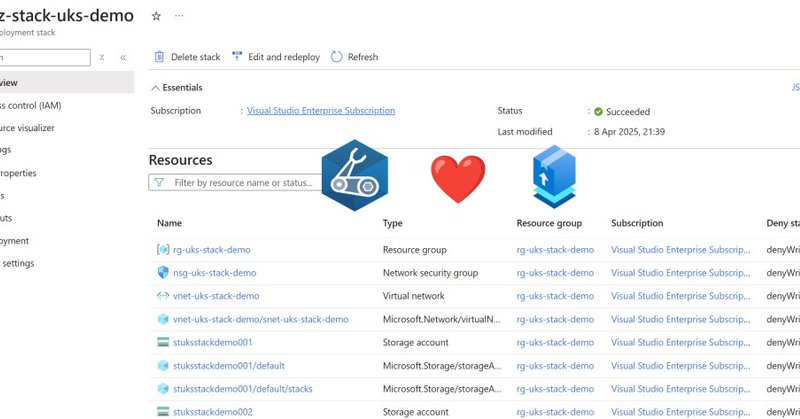
Task: Favorite the stack with the star icon
Action: pos(156,16)
